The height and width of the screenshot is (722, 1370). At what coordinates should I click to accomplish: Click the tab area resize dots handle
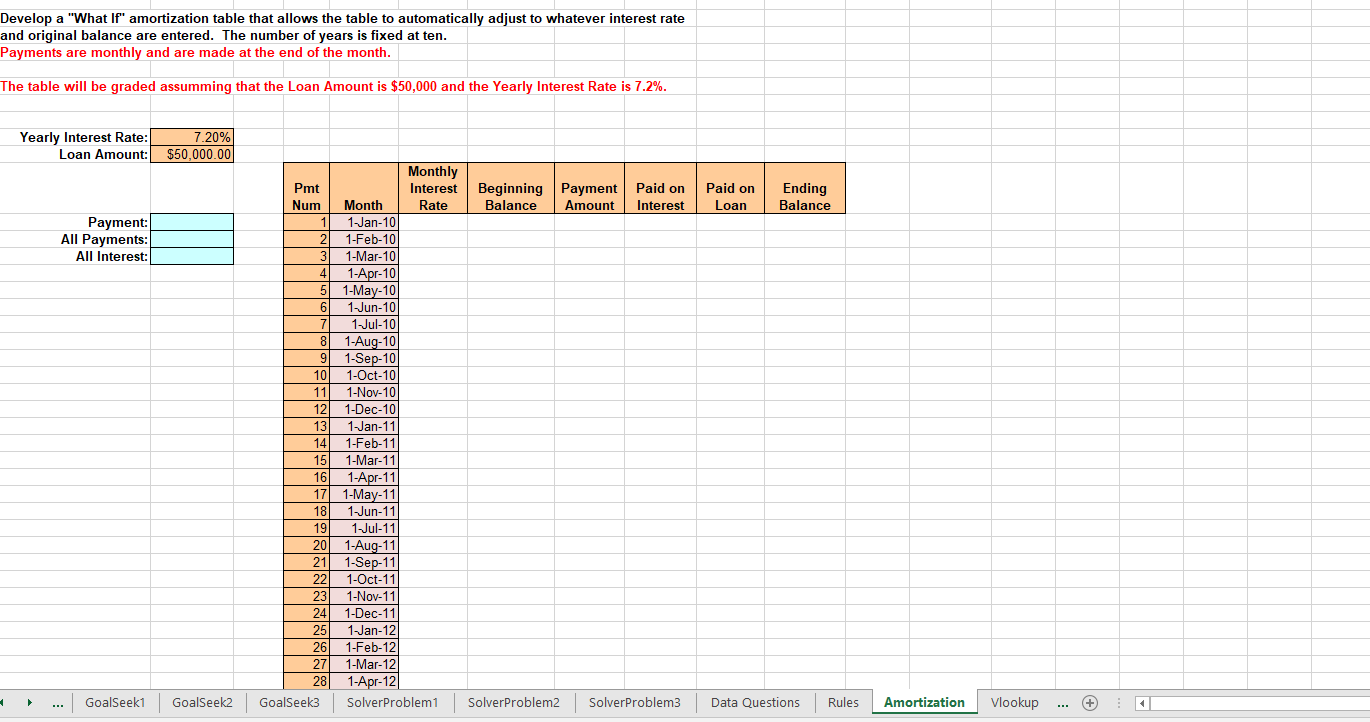tap(1119, 703)
